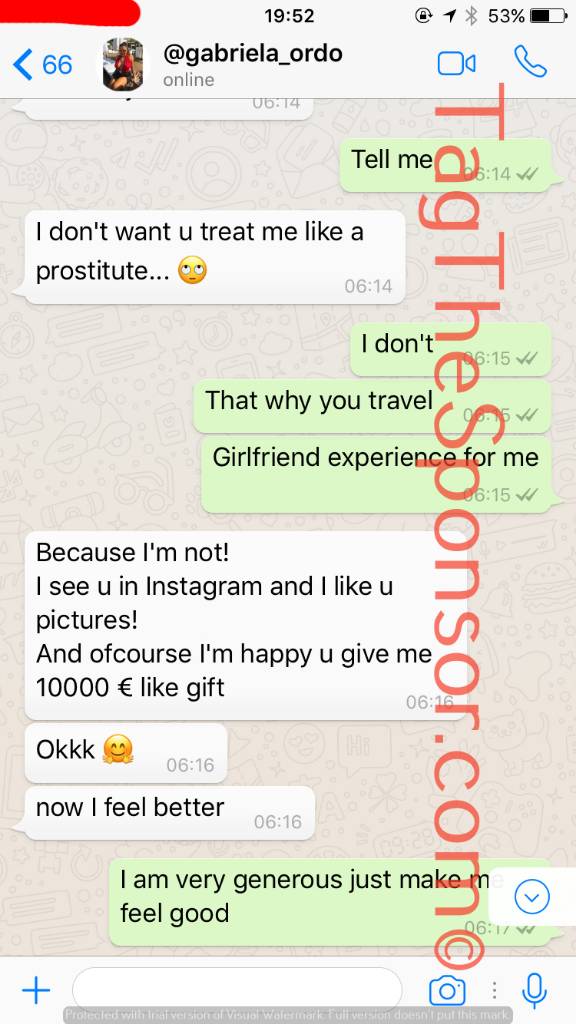Image resolution: width=576 pixels, height=1024 pixels.
Task: Select the "Girlfriend experience for me" message
Action: 376,475
